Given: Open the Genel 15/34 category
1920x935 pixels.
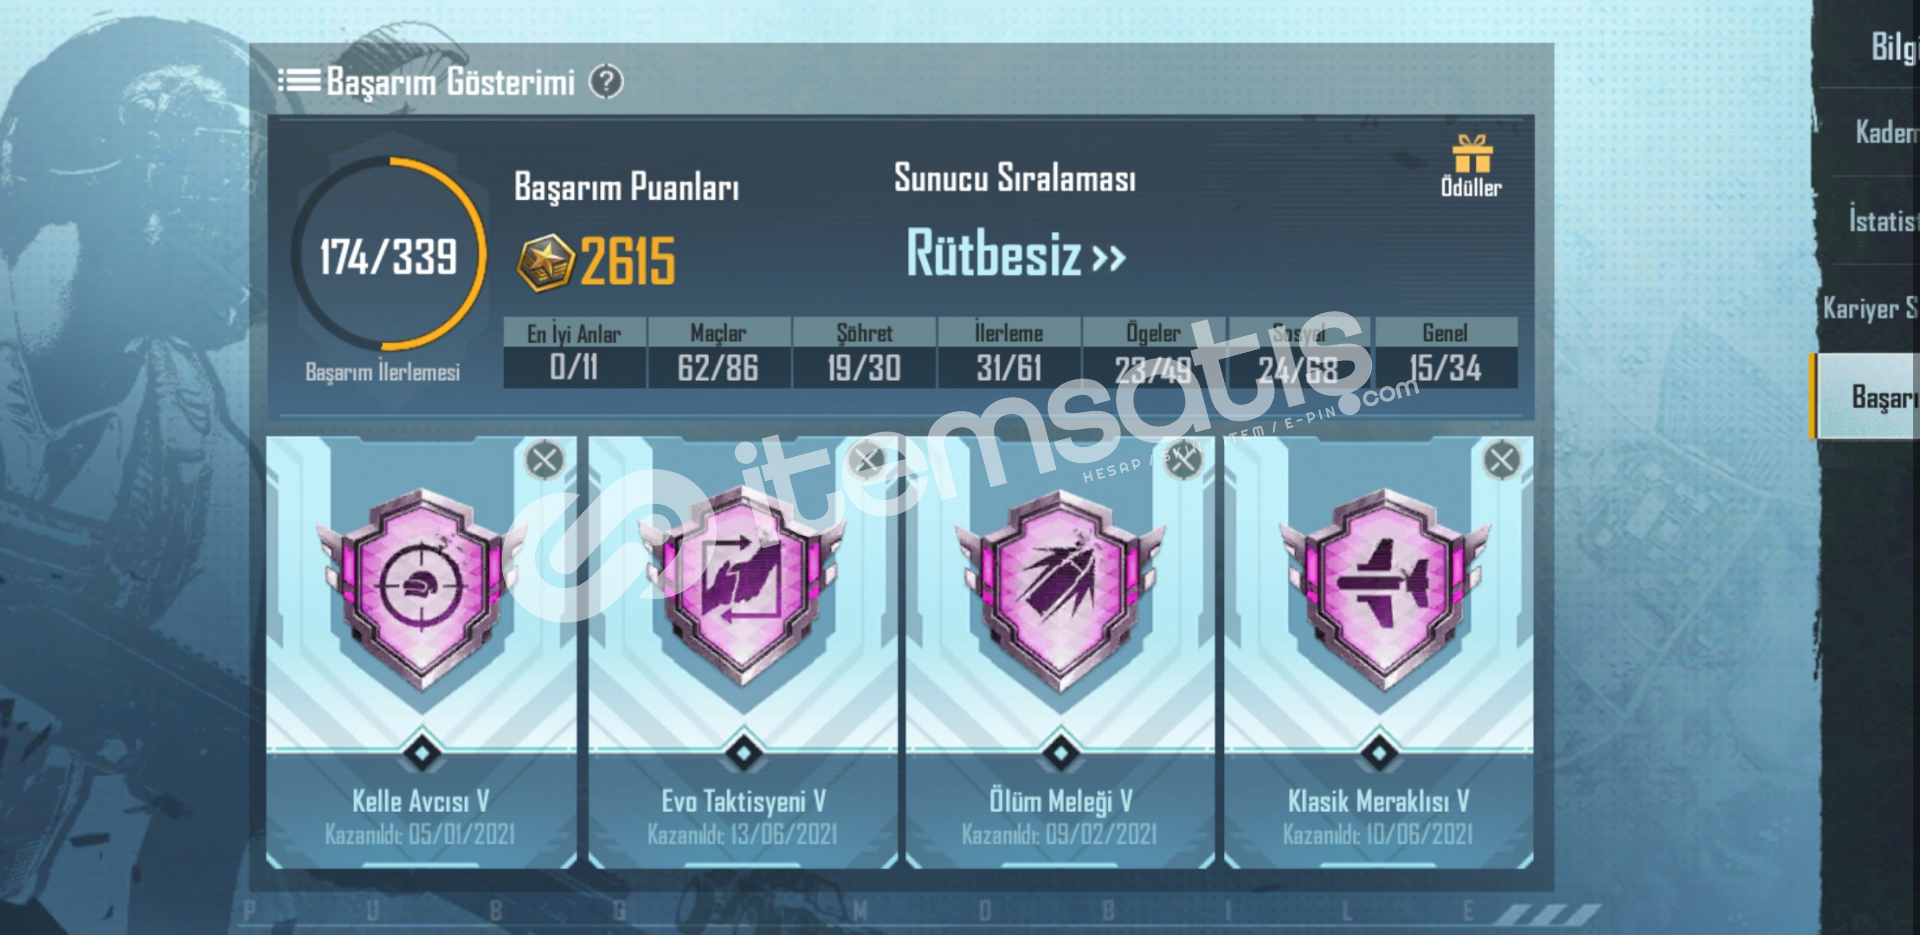Looking at the screenshot, I should coord(1446,352).
